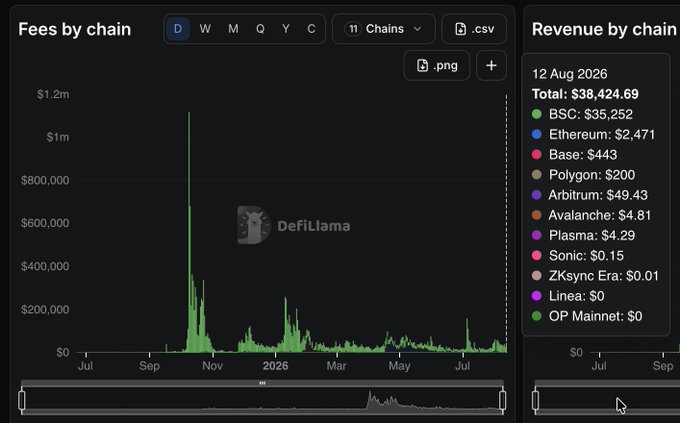Click the brown Avalanche legend dot

tap(536, 215)
